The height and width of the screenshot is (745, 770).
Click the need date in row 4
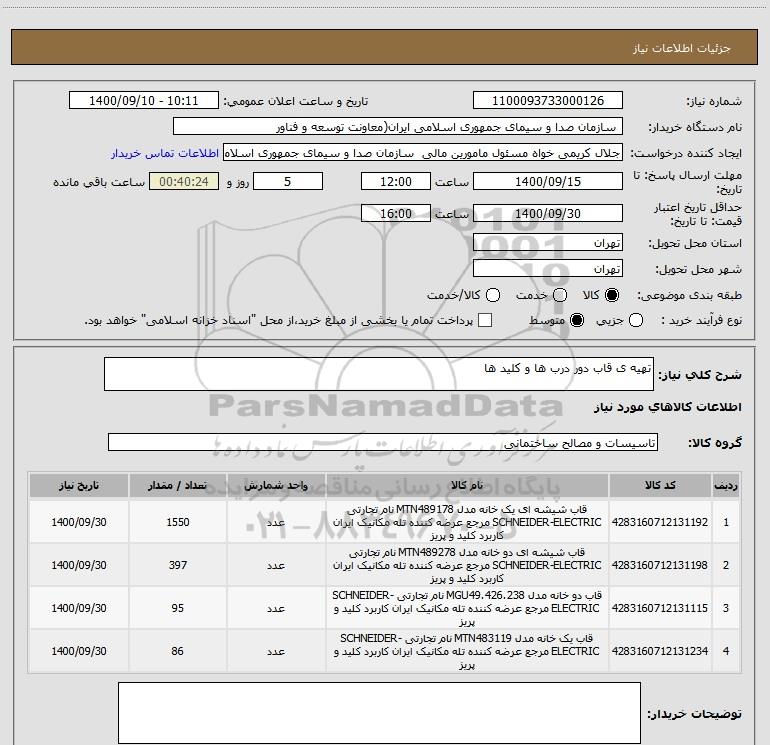click(79, 651)
